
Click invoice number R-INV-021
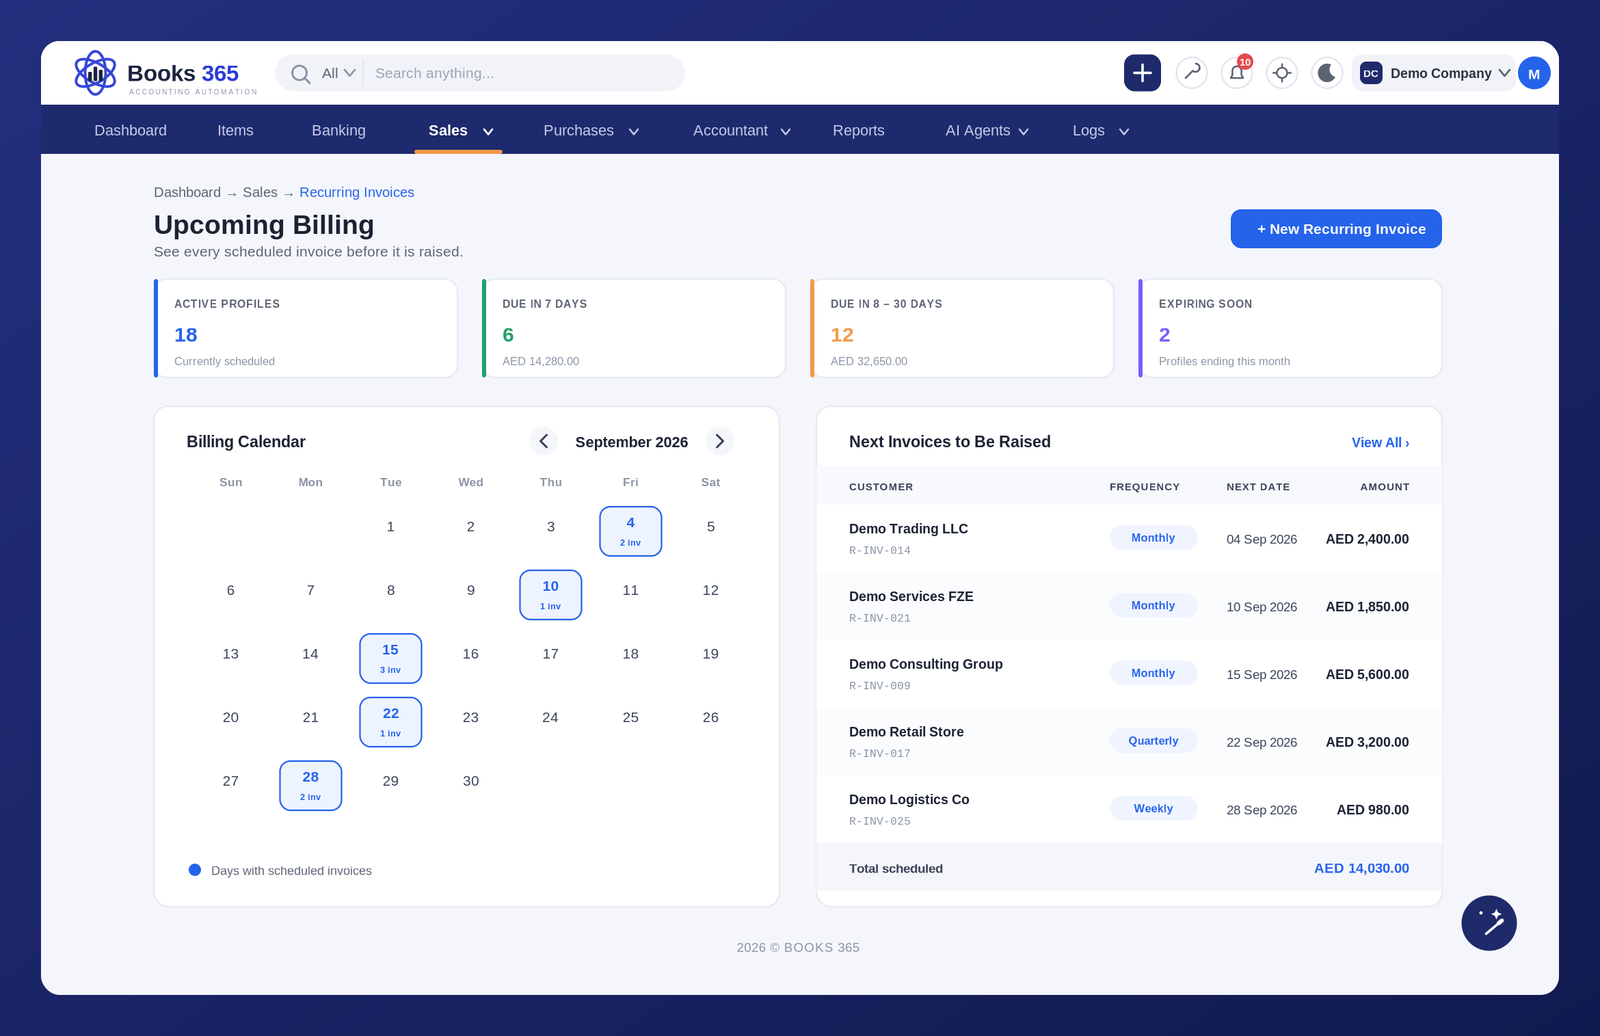880,618
